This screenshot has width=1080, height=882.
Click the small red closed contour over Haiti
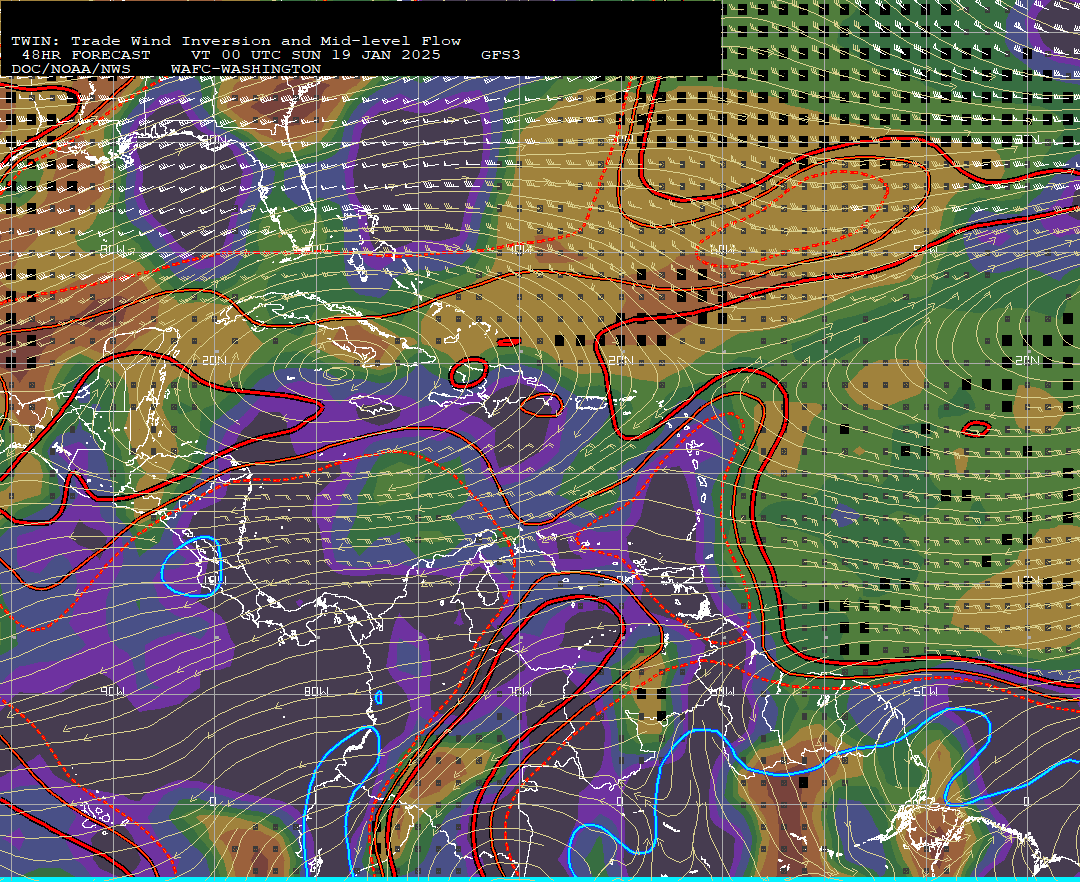pos(468,372)
